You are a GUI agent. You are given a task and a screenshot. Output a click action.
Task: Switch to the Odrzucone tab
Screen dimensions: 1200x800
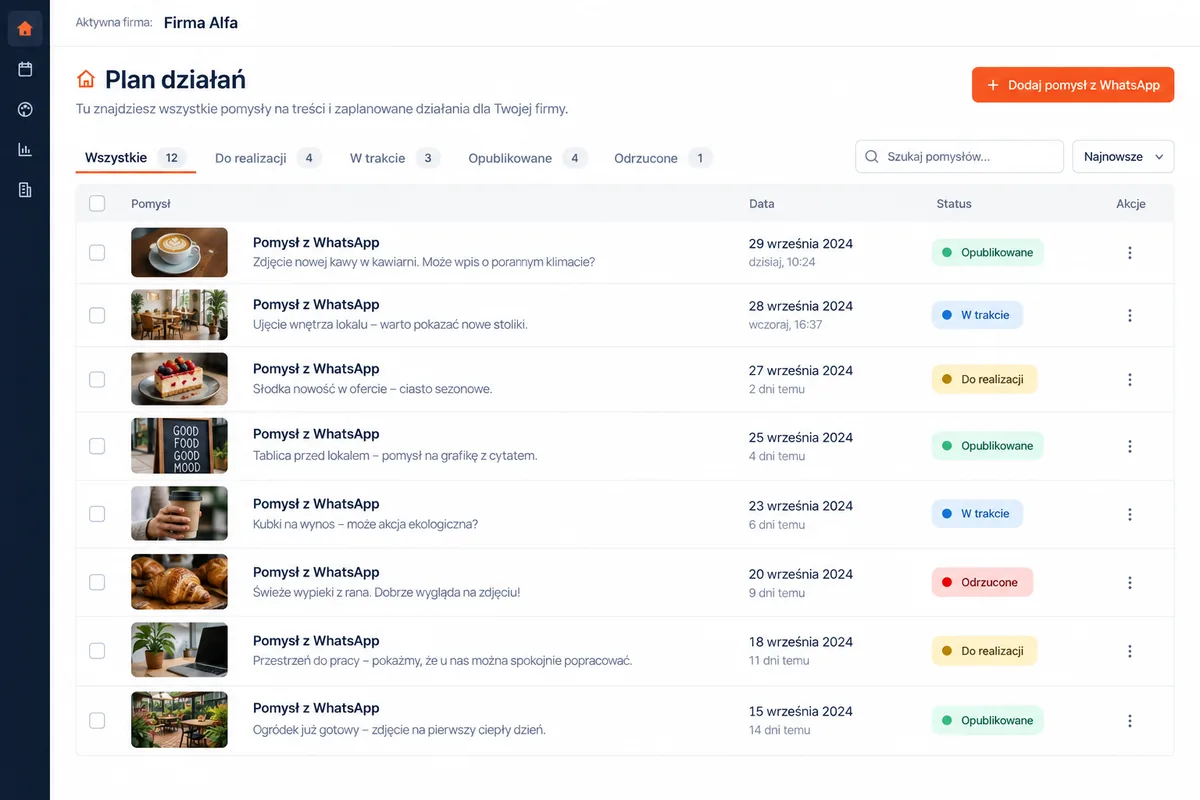[x=662, y=158]
